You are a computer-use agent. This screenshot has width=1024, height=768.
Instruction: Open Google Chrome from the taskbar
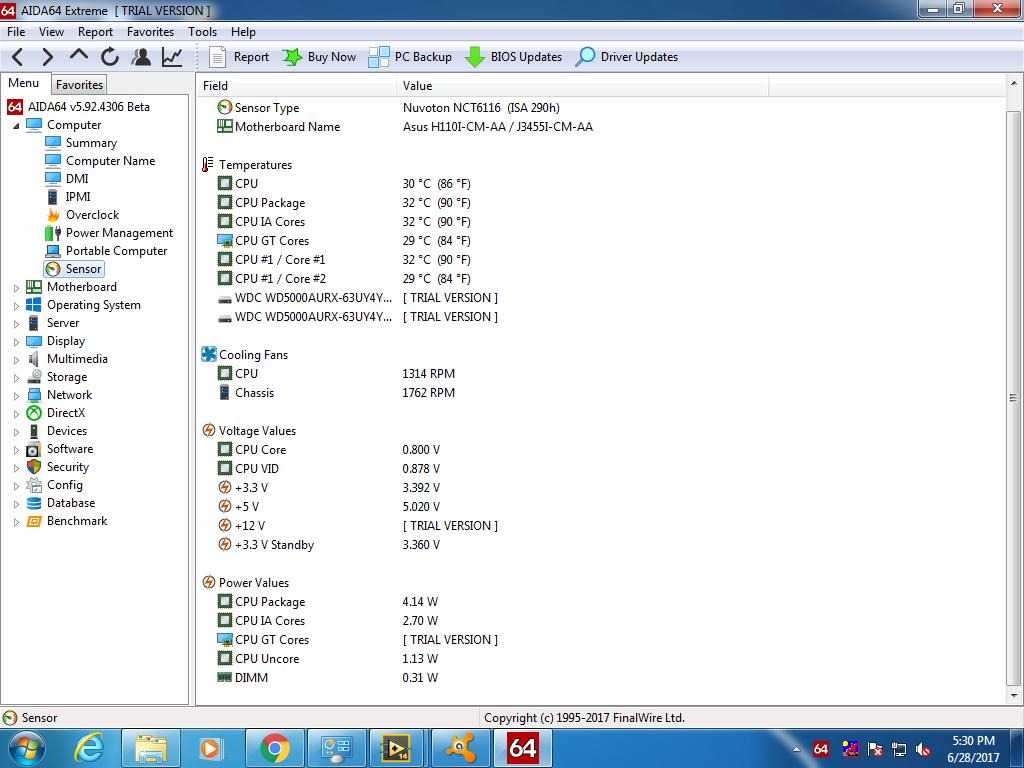point(274,748)
